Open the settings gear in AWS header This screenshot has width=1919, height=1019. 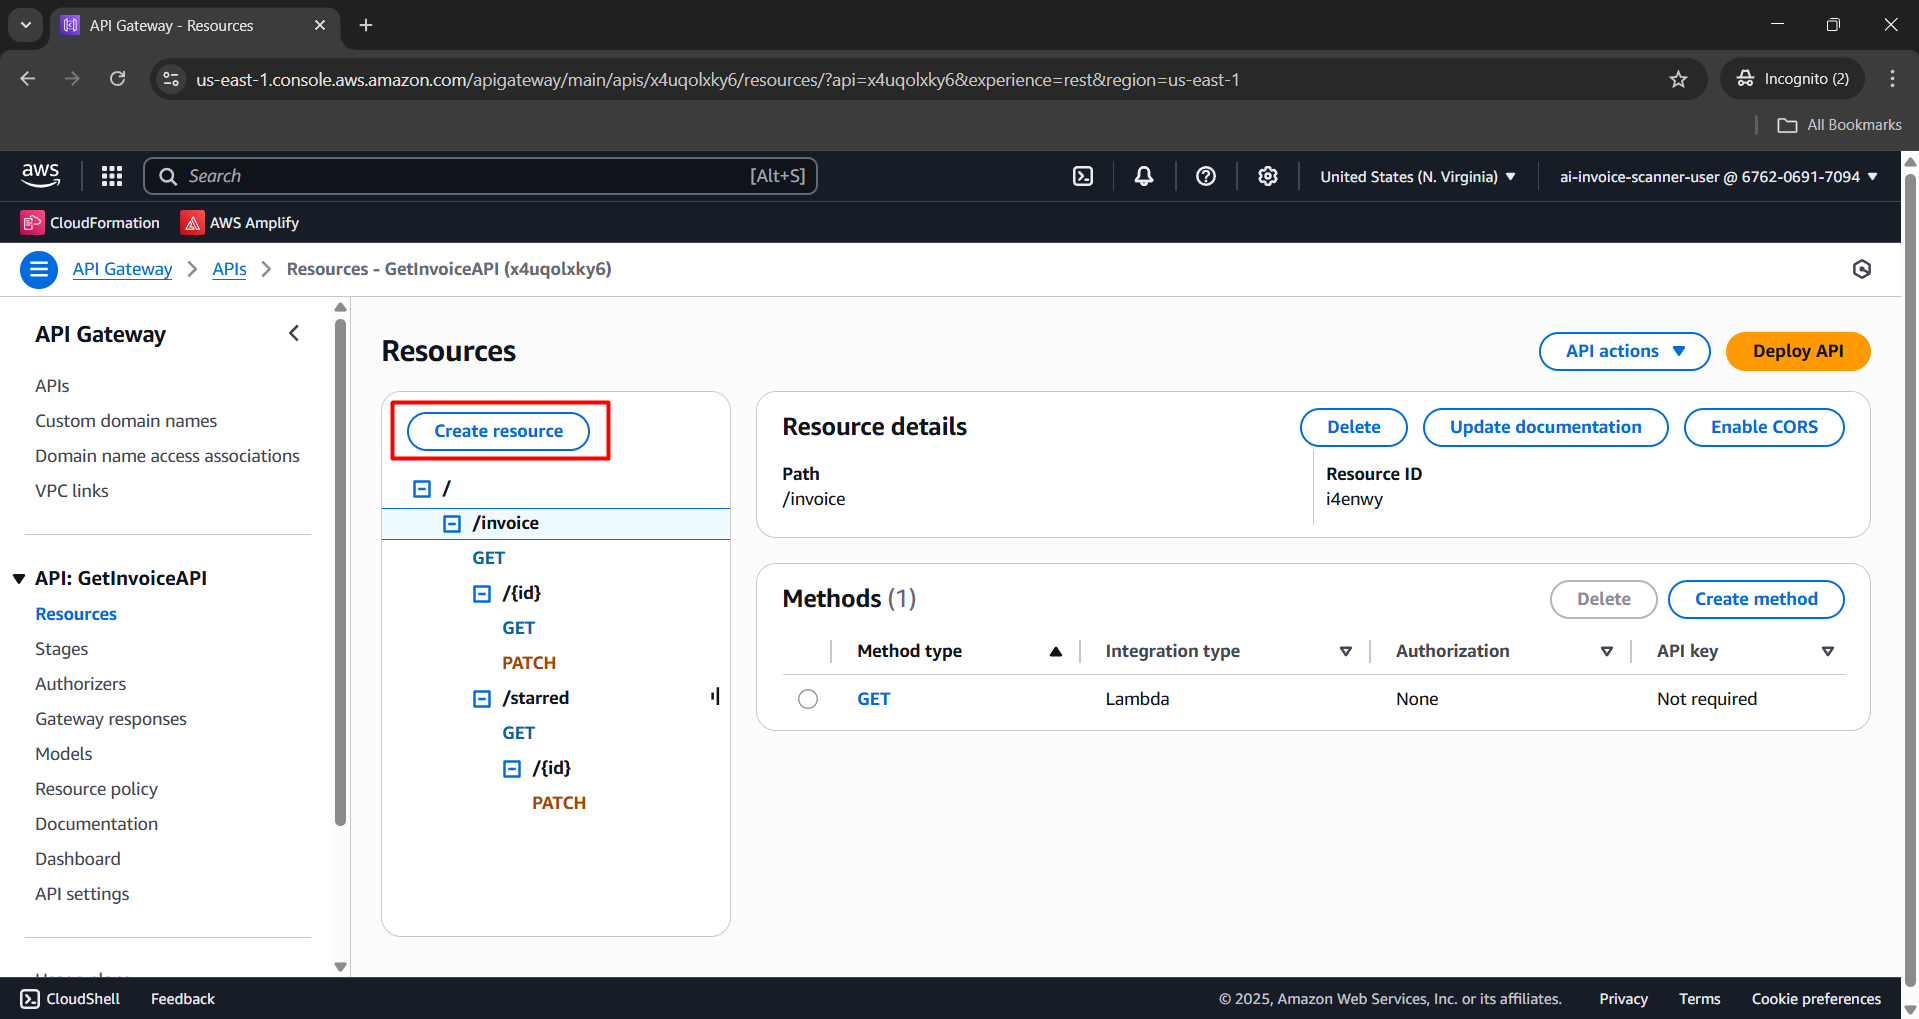(x=1268, y=176)
